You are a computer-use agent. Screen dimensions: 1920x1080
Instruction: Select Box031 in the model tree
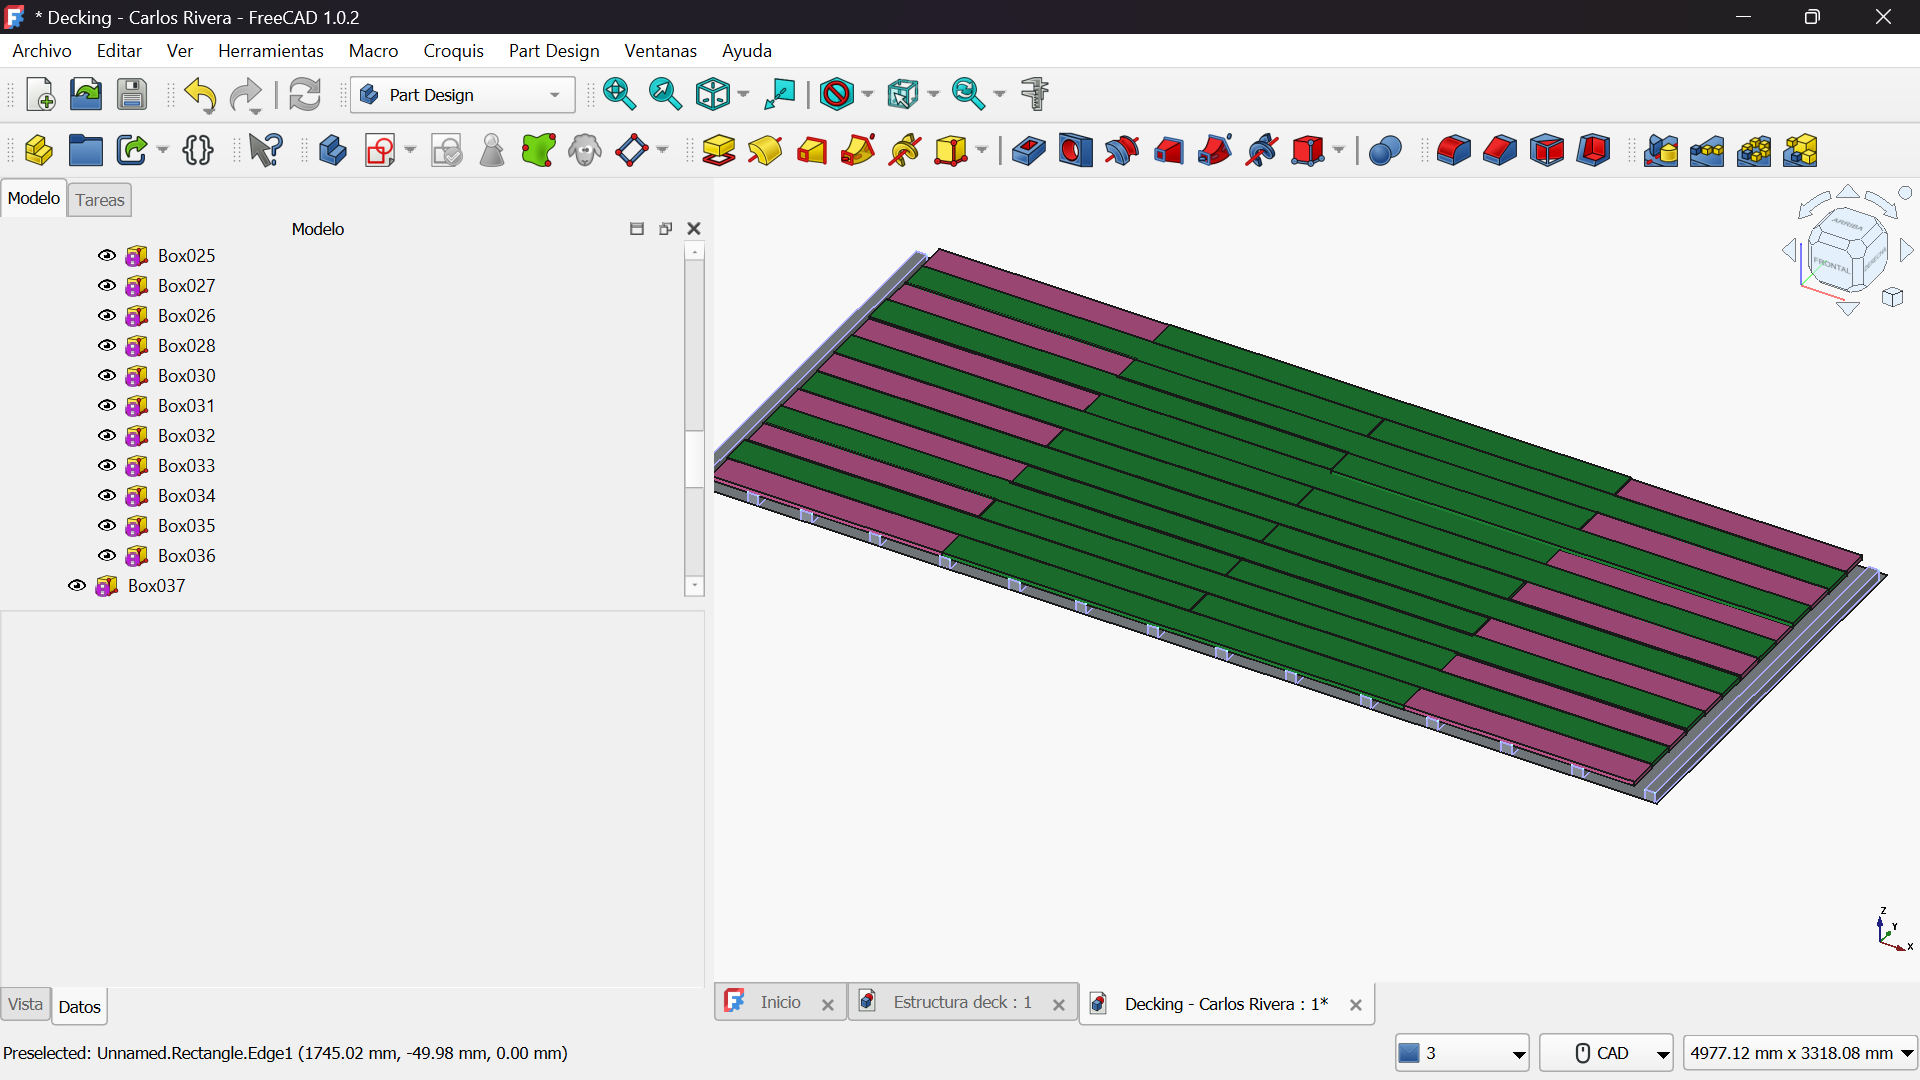186,406
